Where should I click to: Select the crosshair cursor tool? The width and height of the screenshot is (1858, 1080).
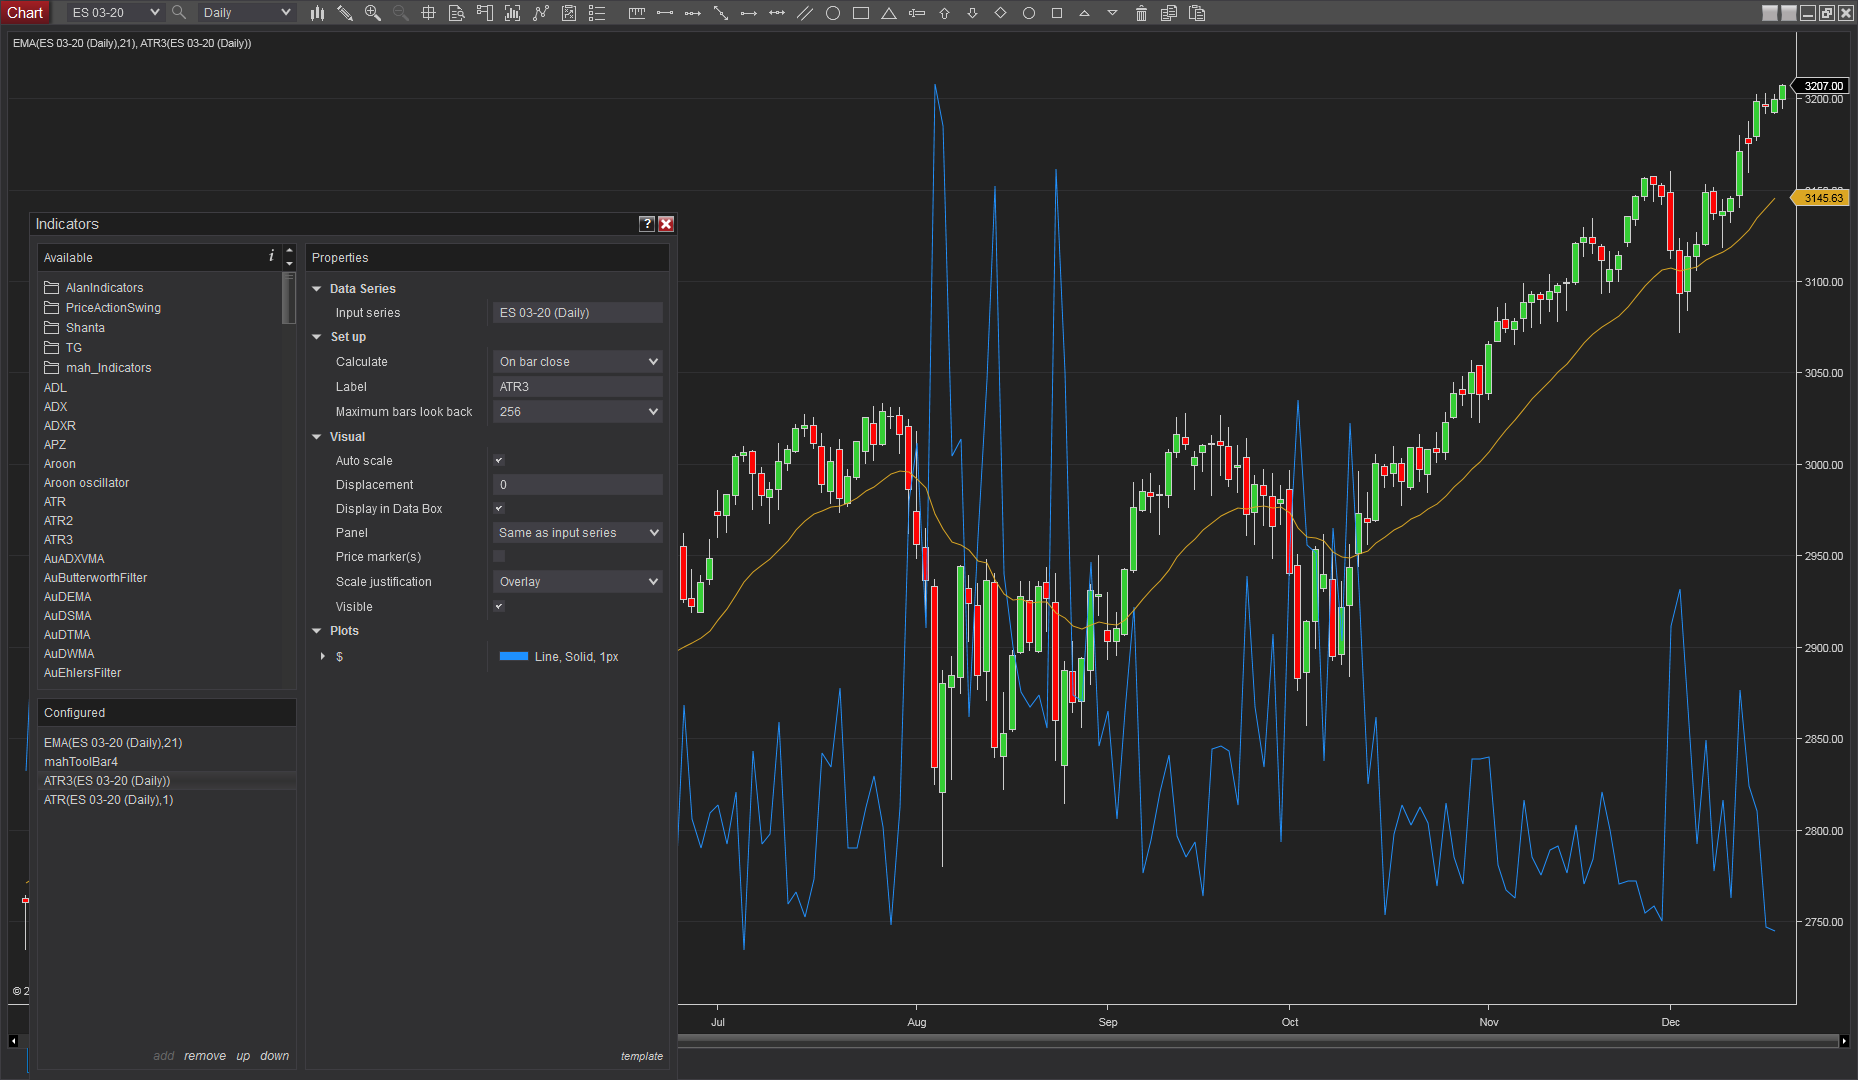pyautogui.click(x=428, y=13)
